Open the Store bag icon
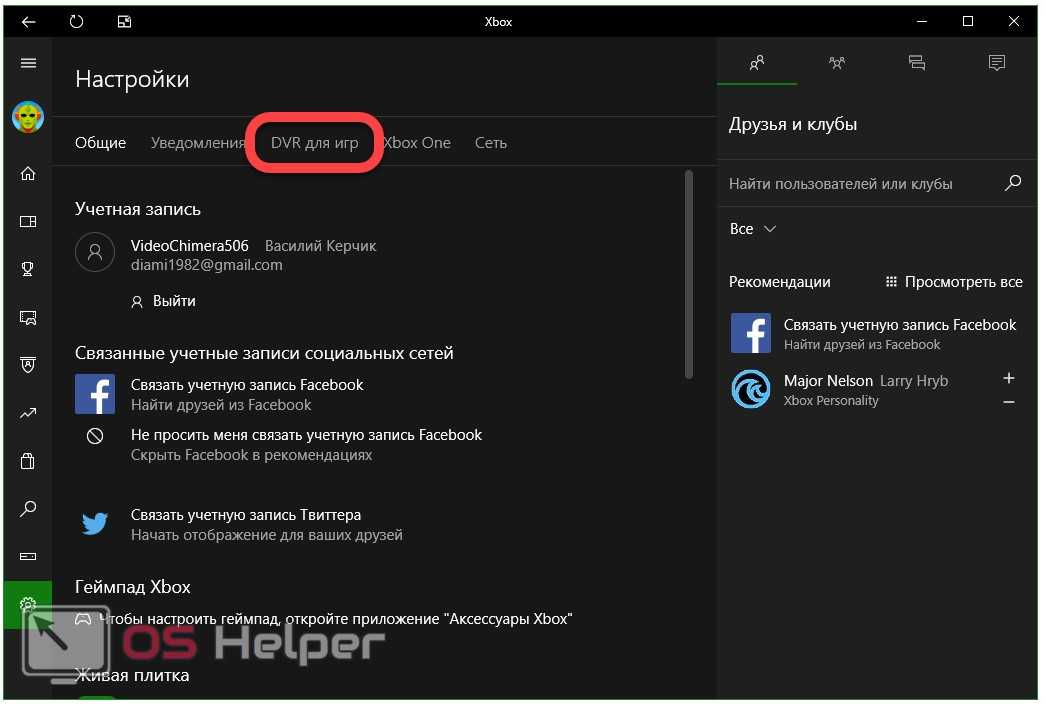This screenshot has width=1046, height=705. point(28,461)
